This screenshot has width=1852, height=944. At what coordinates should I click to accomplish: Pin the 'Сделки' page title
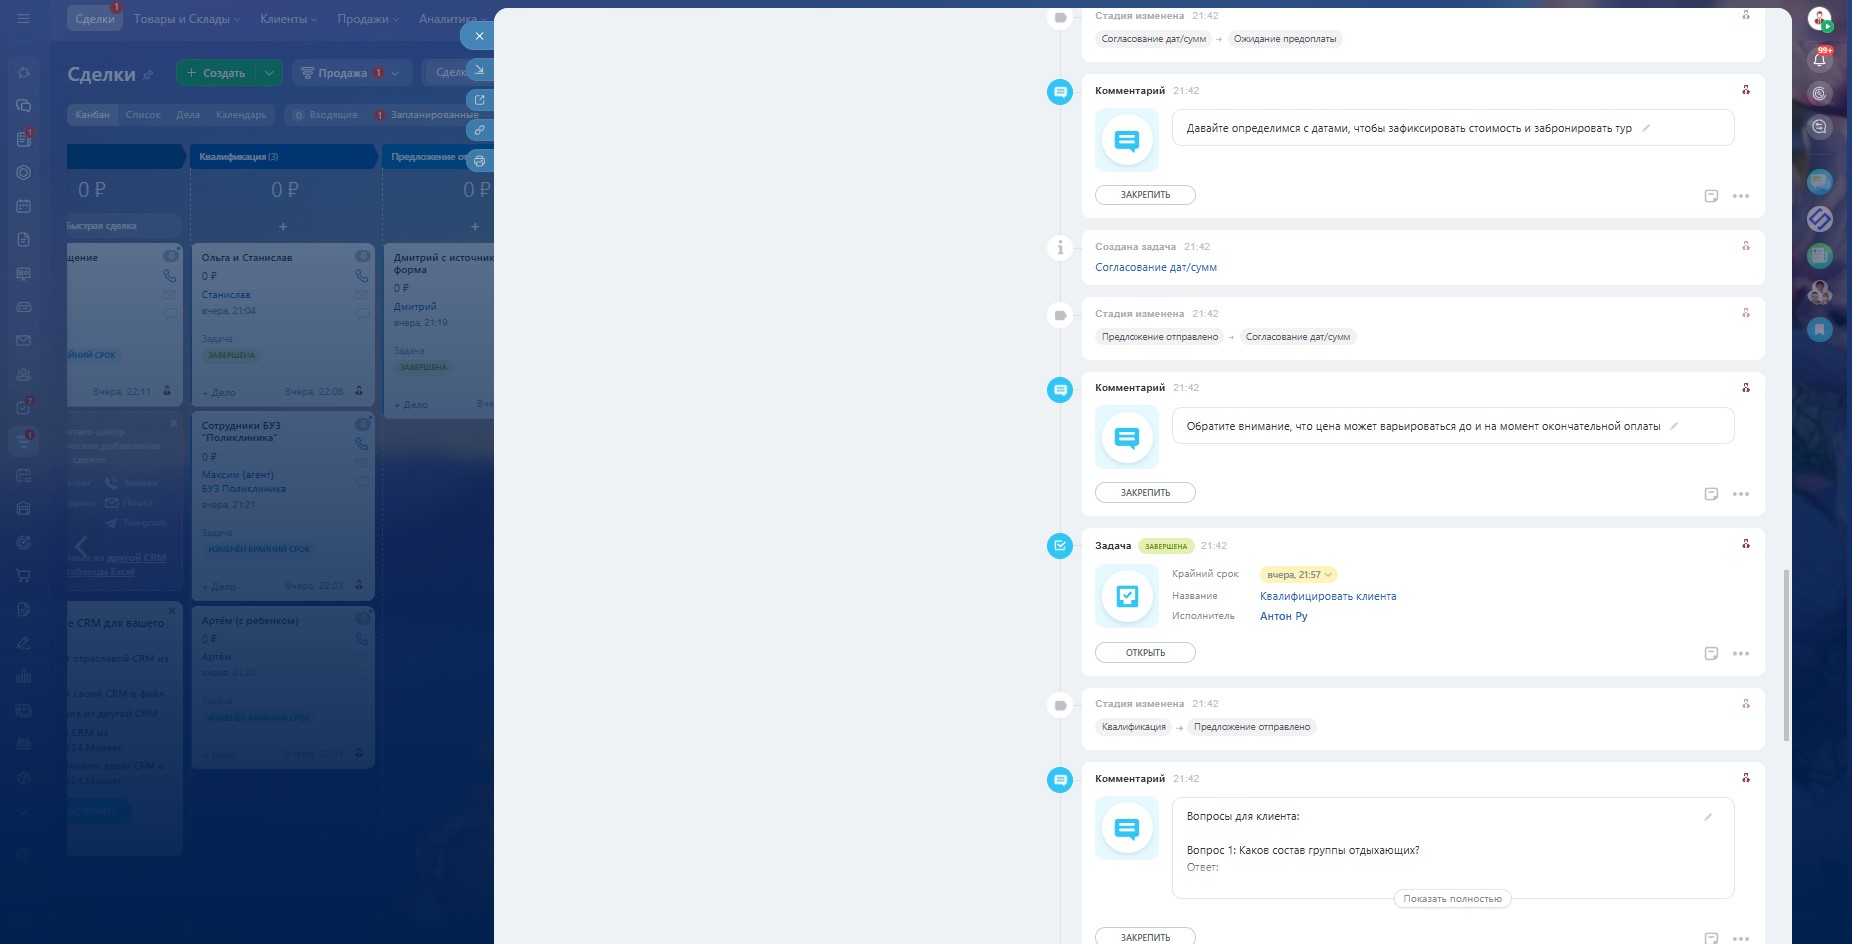(148, 75)
